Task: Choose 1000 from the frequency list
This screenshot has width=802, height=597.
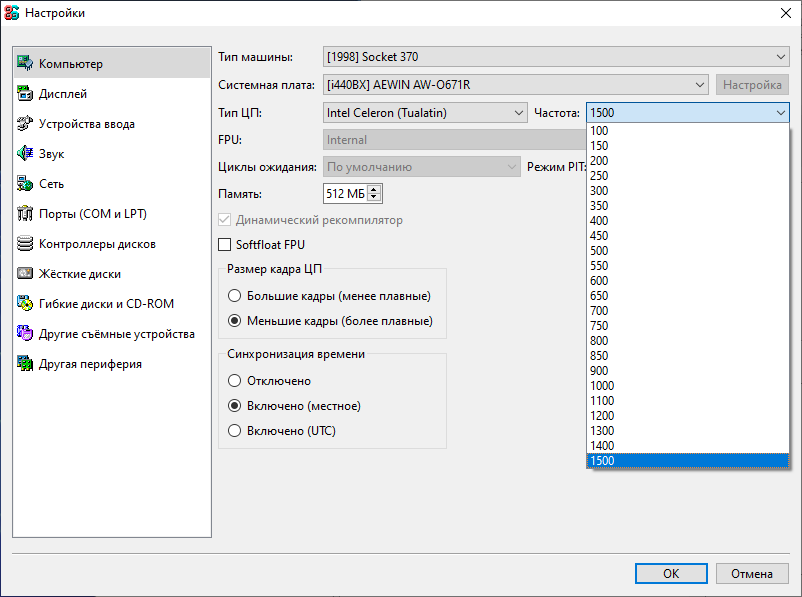Action: [x=603, y=386]
